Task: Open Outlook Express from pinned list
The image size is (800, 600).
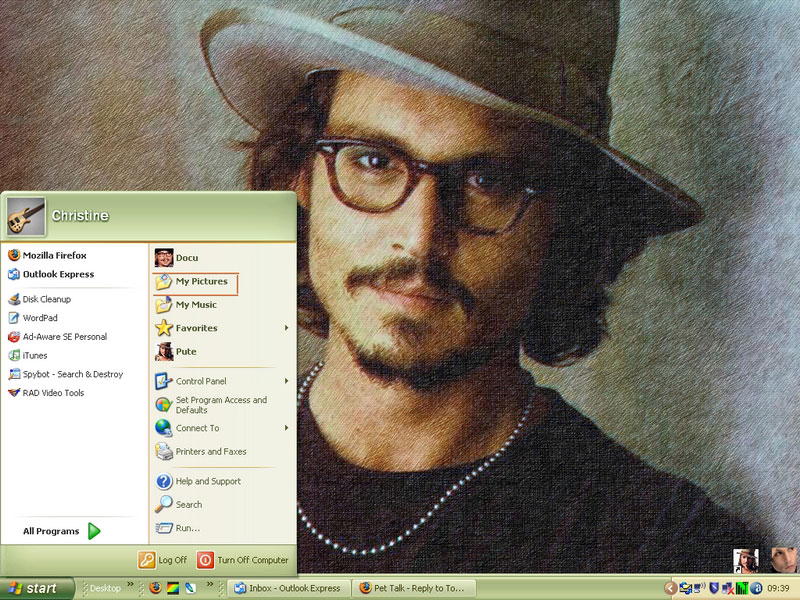Action: [58, 274]
